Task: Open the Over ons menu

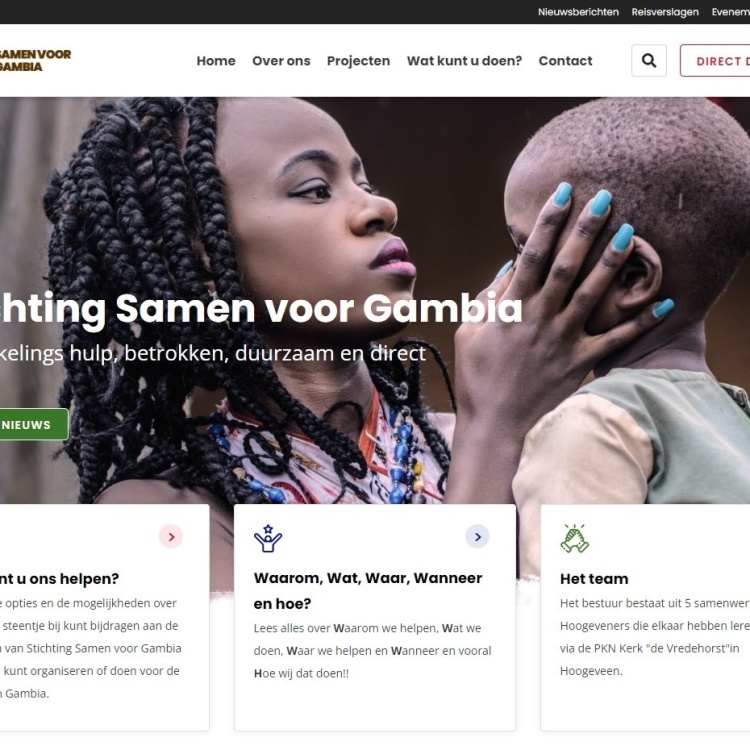Action: (x=281, y=61)
